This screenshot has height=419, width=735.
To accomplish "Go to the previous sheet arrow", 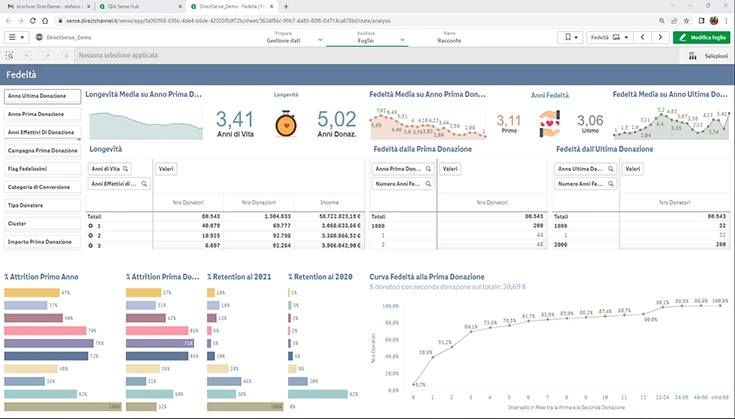I will [x=643, y=37].
